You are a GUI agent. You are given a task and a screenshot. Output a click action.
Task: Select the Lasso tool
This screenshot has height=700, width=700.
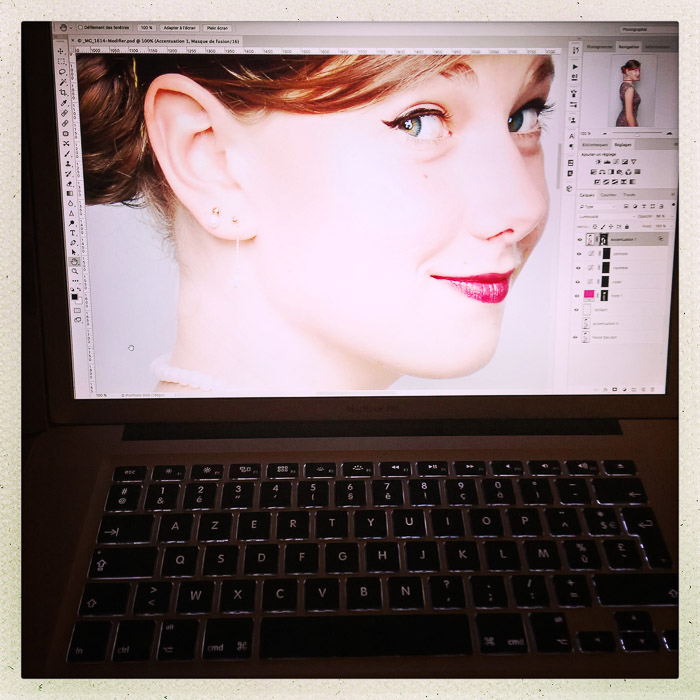[x=62, y=71]
